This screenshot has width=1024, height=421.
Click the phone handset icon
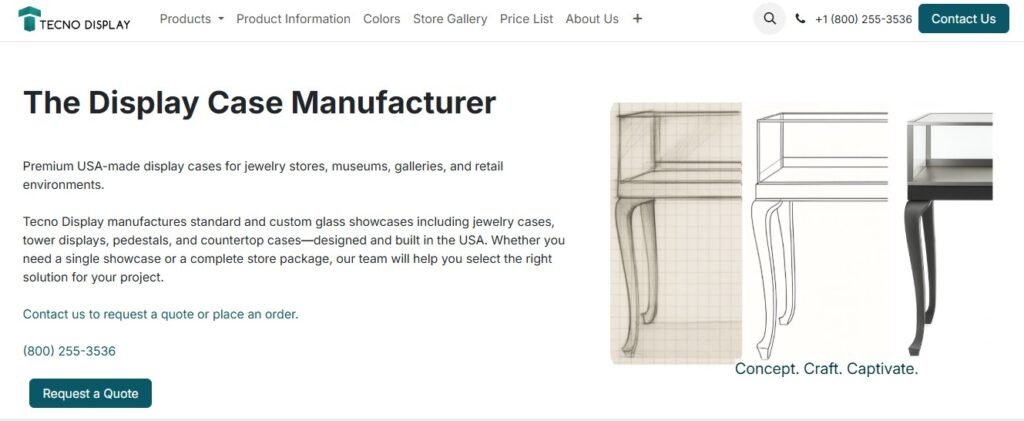point(800,19)
